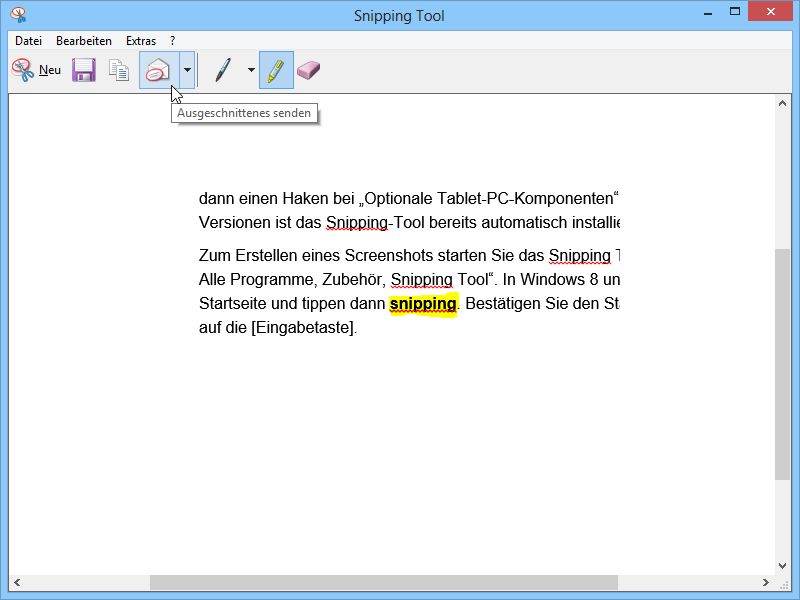Click the text "Zum Erstellen eines Screenshots"
Image resolution: width=800 pixels, height=600 pixels.
(316, 255)
